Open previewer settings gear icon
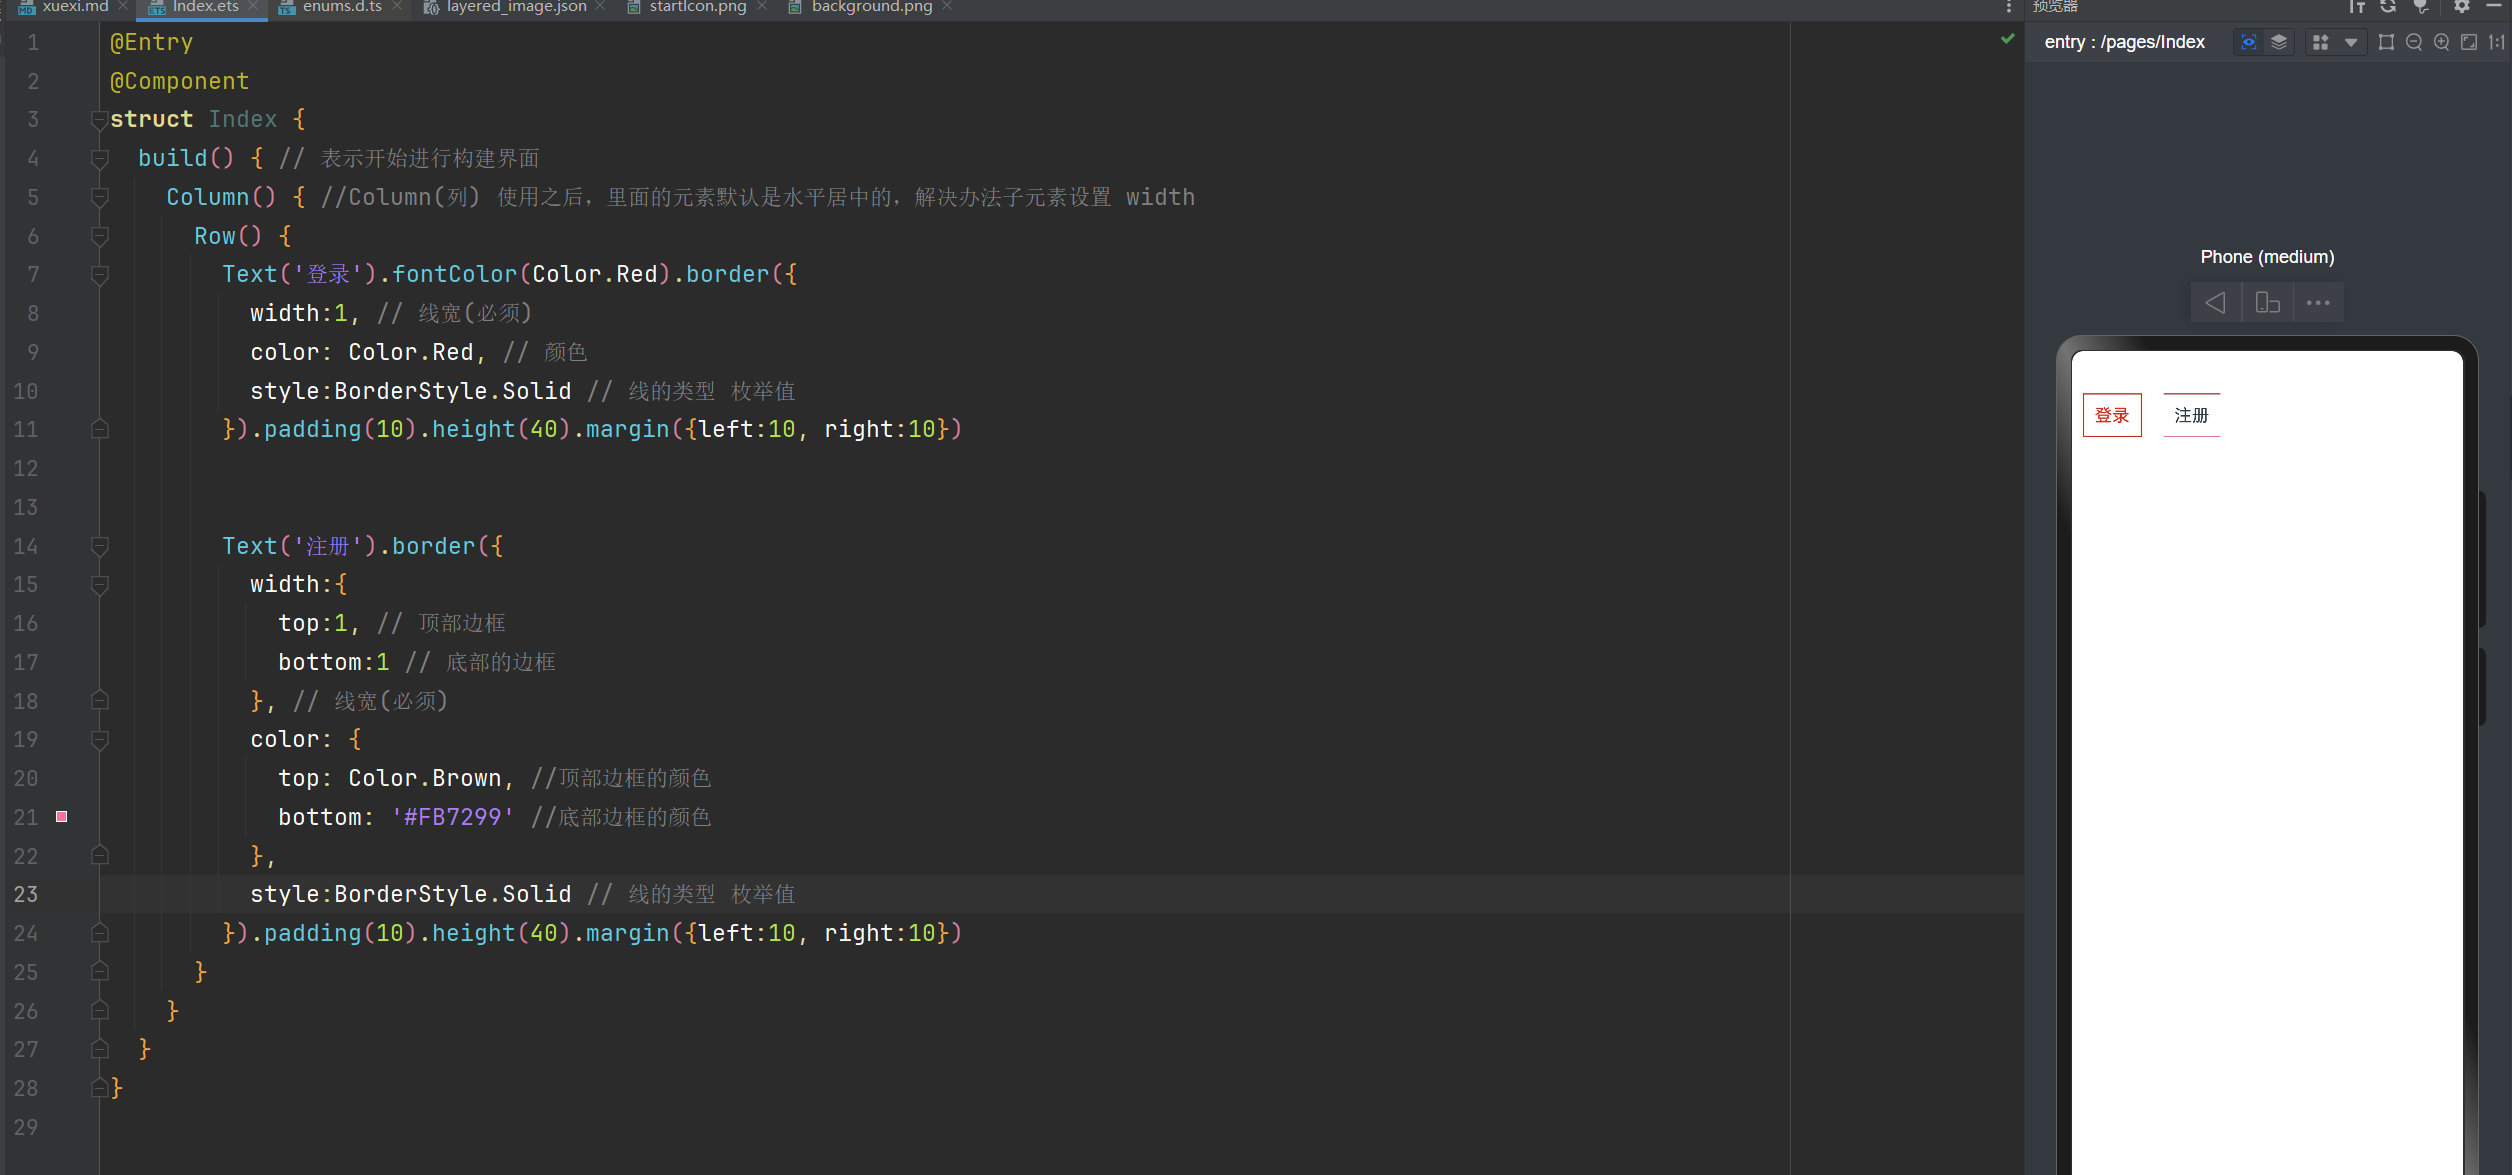Viewport: 2512px width, 1175px height. 2461,6
